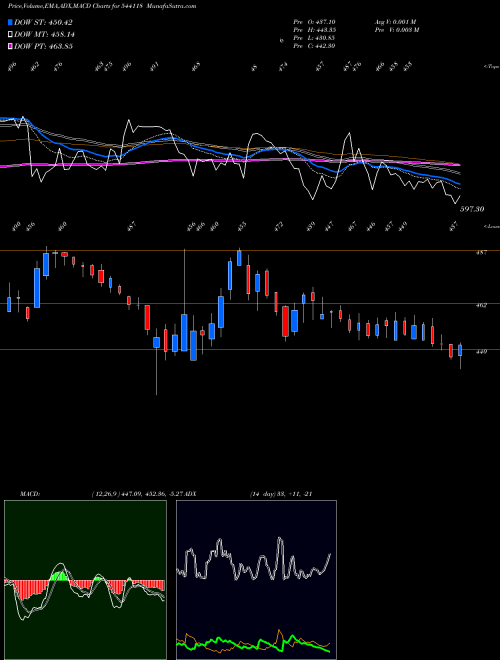
Task: Click the MACD (12,26,9) values text
Action: tap(138, 494)
